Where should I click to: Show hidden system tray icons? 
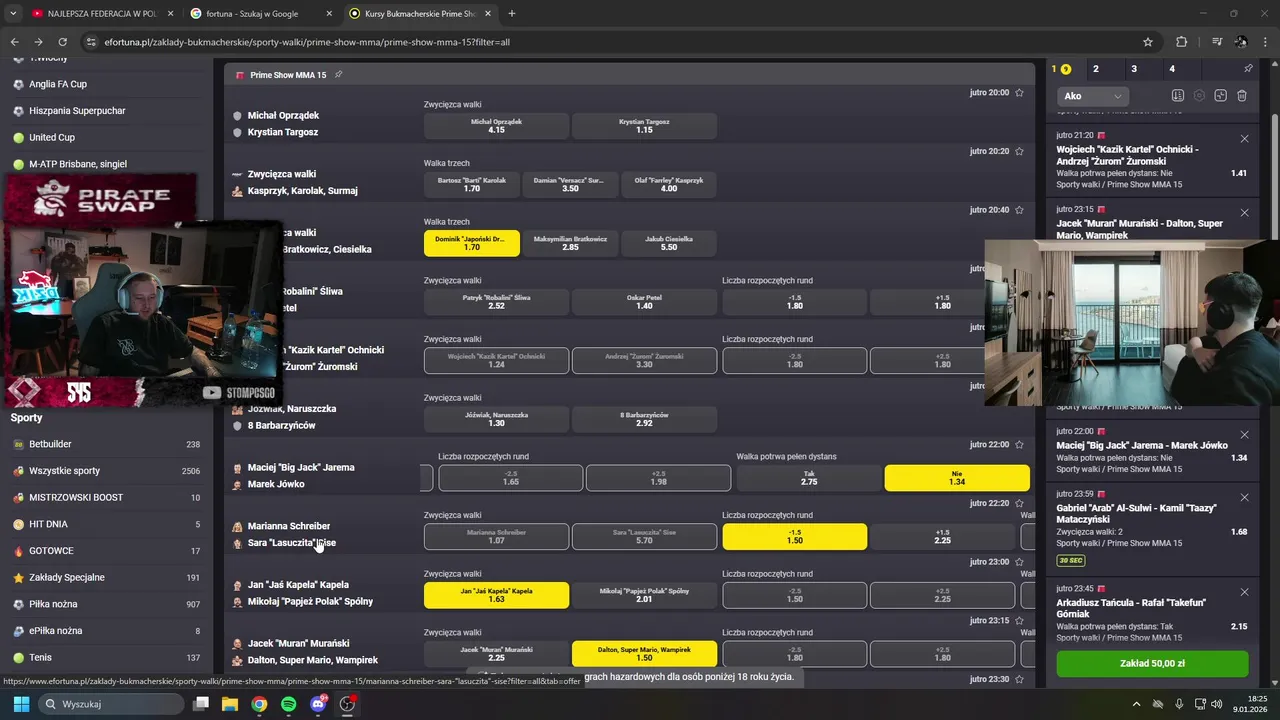pos(1135,704)
